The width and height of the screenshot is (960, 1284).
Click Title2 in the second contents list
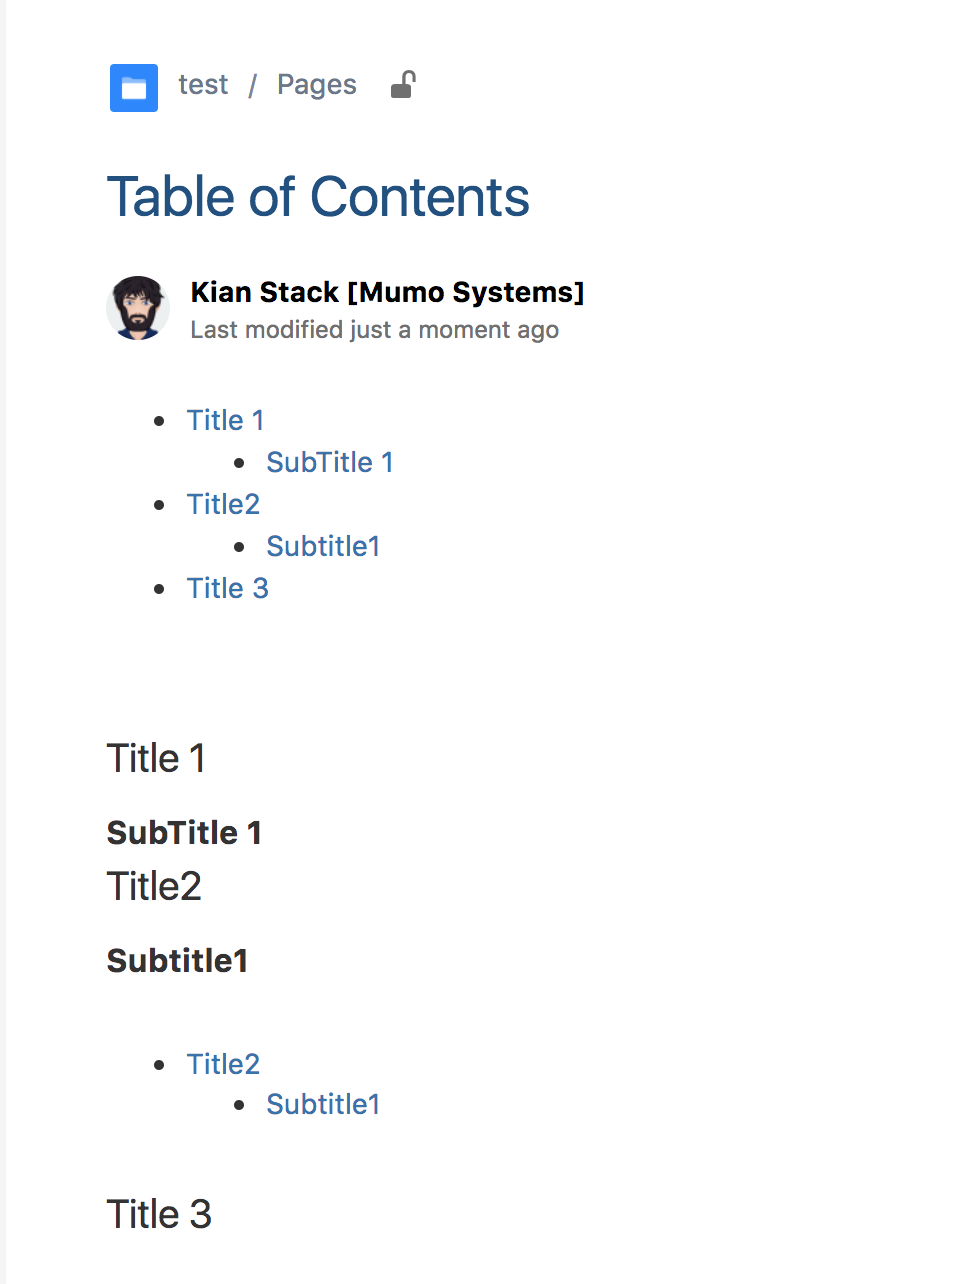pos(223,1064)
